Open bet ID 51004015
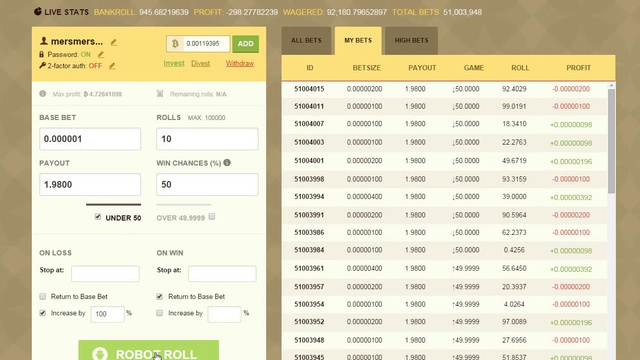The width and height of the screenshot is (640, 360). (x=309, y=89)
